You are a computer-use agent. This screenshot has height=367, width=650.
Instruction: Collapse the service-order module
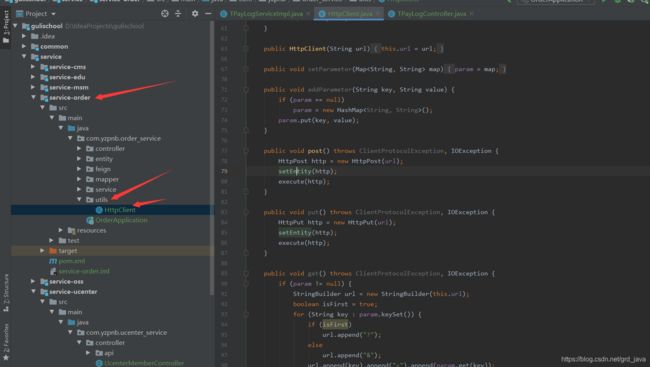click(33, 97)
